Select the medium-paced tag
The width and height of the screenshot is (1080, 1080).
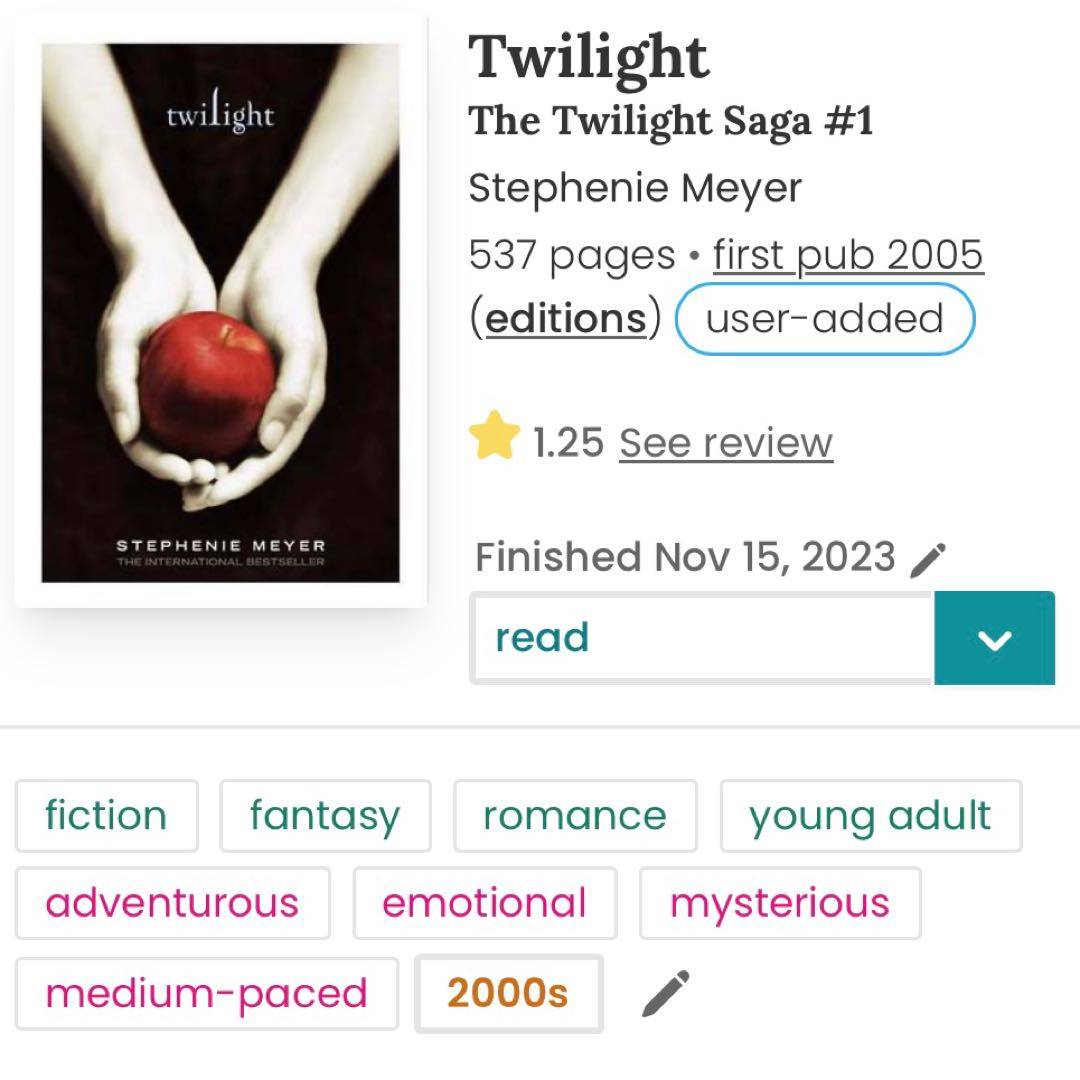pos(206,993)
